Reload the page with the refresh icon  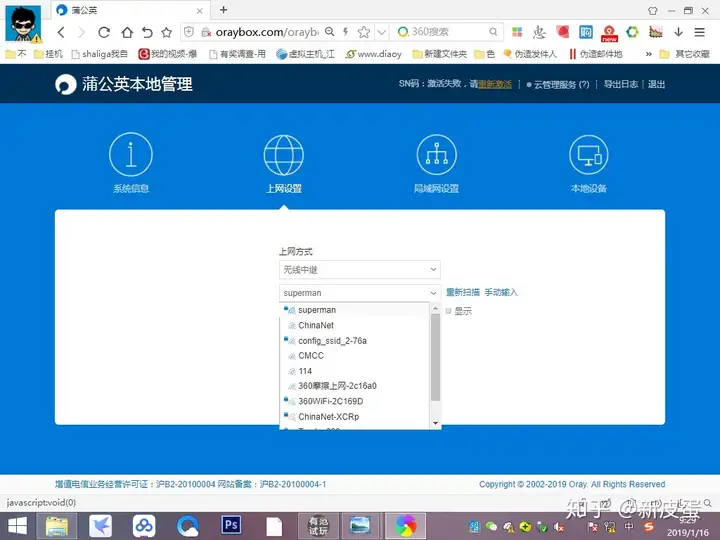click(x=104, y=32)
